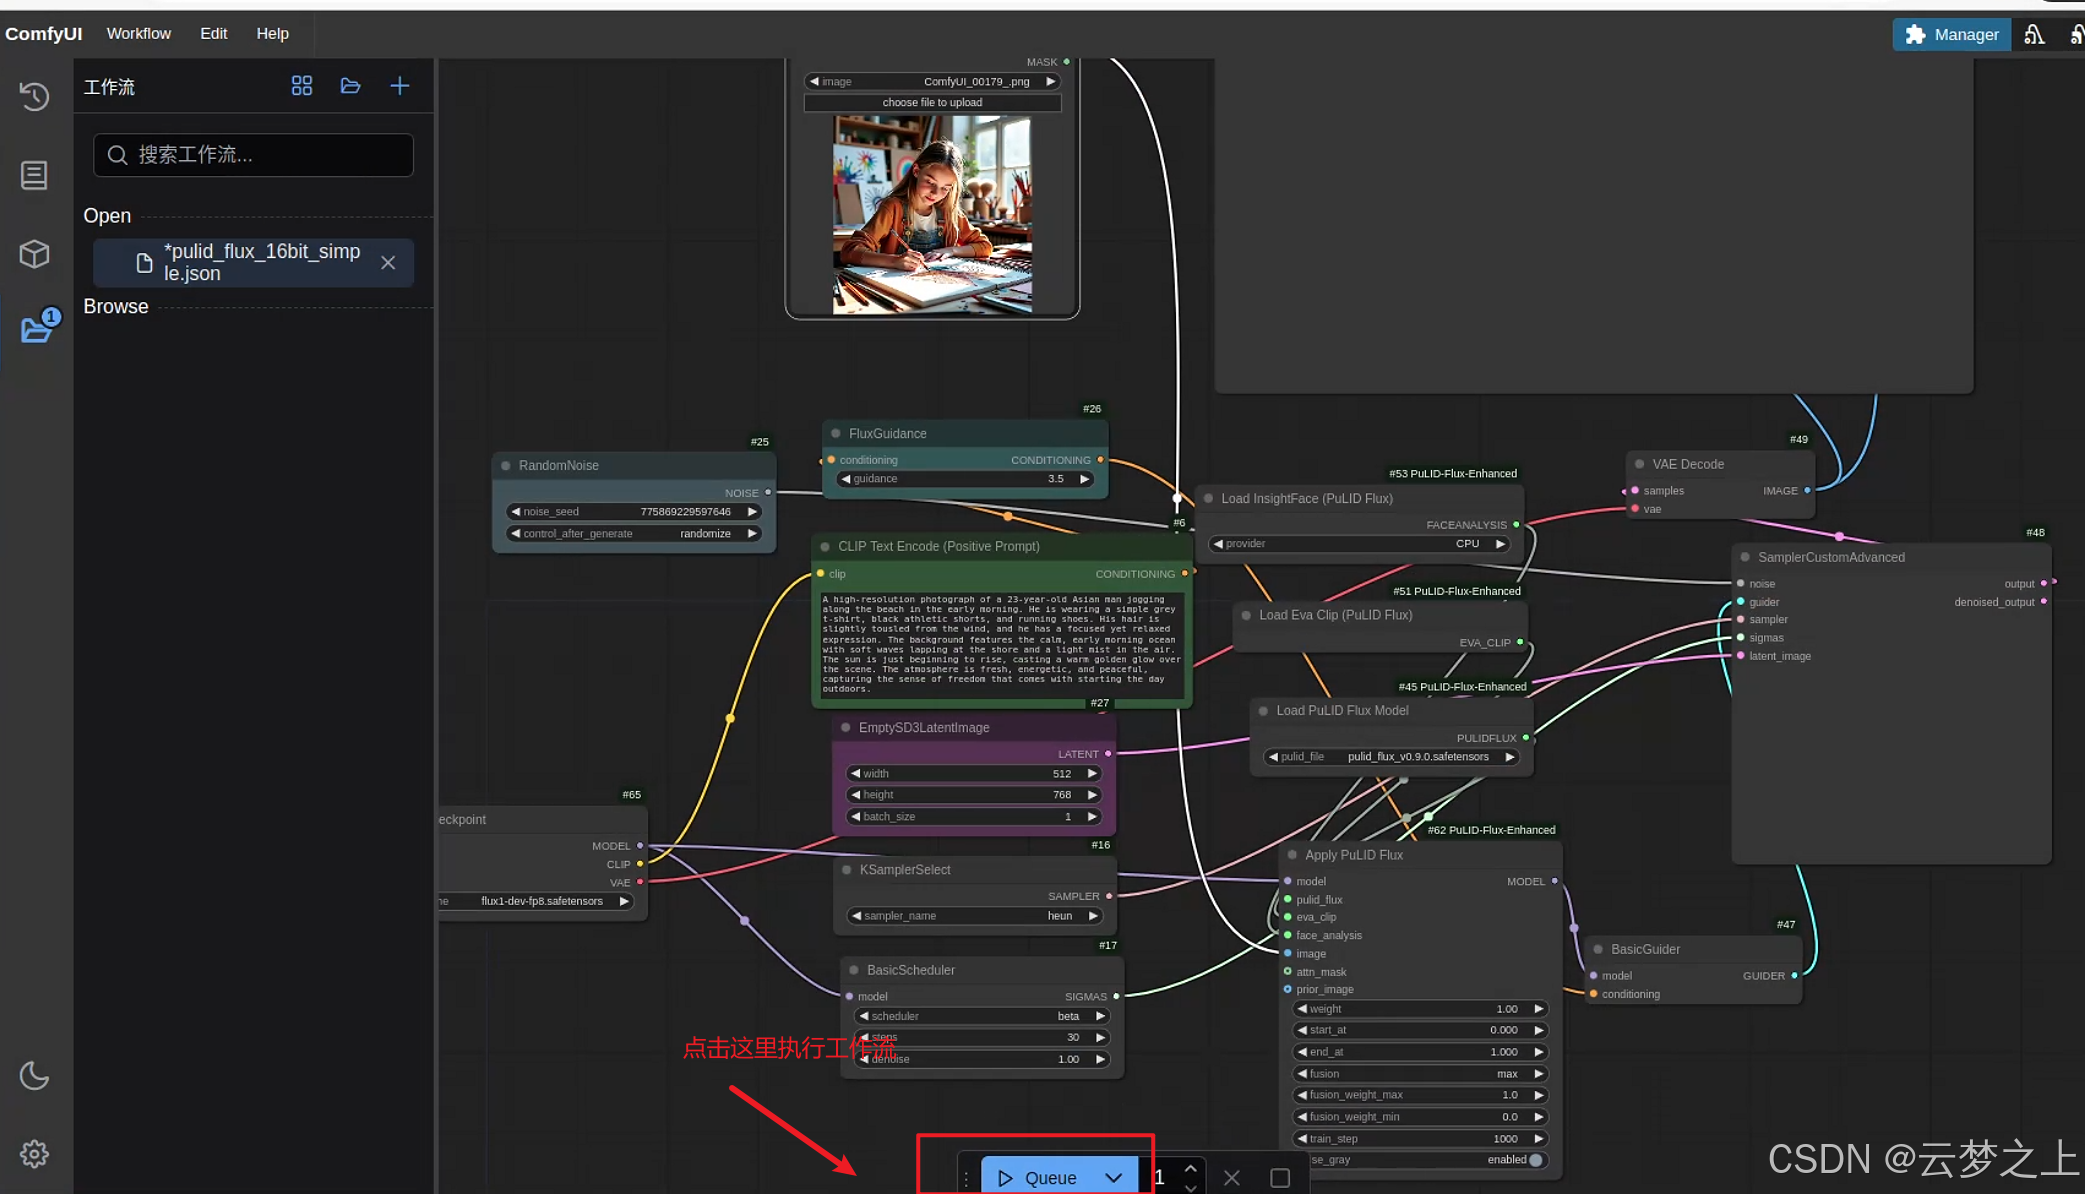Create a new workflow with plus icon

coord(399,86)
